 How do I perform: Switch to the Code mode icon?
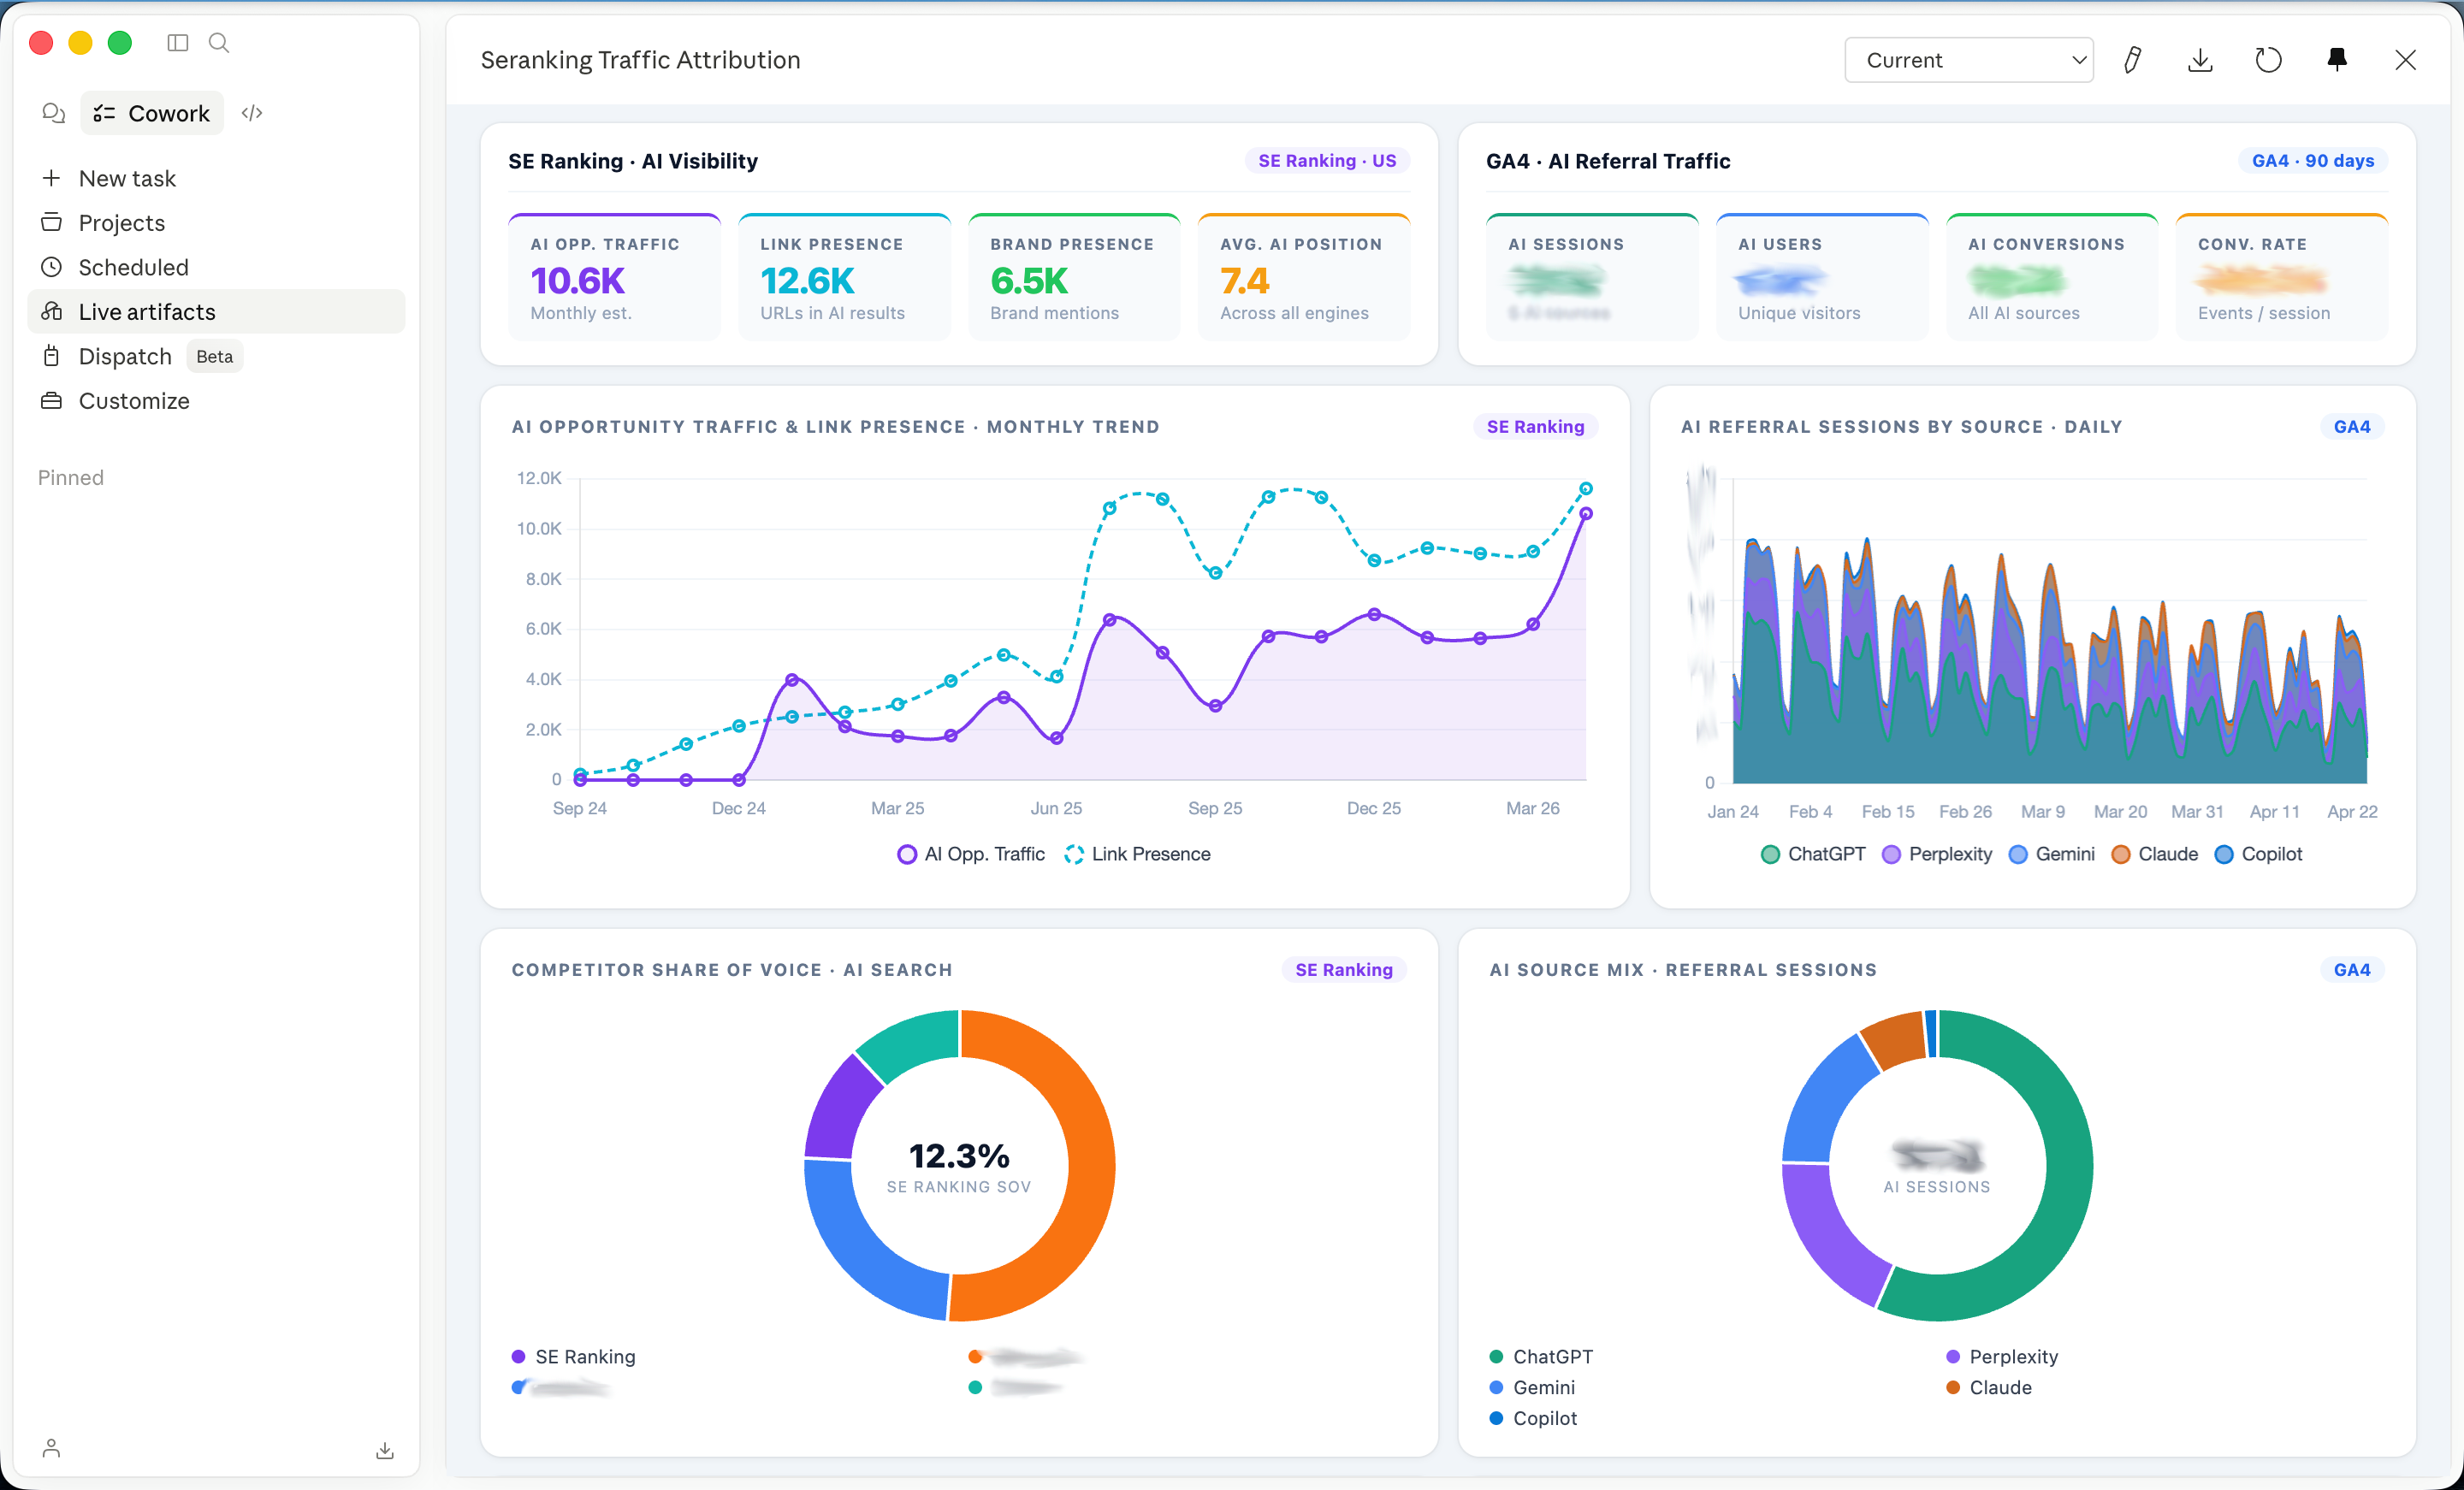click(x=252, y=113)
